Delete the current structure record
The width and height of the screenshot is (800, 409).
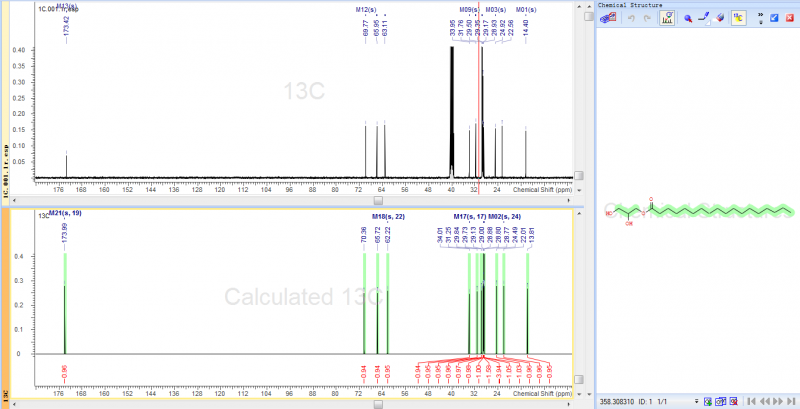(x=733, y=402)
